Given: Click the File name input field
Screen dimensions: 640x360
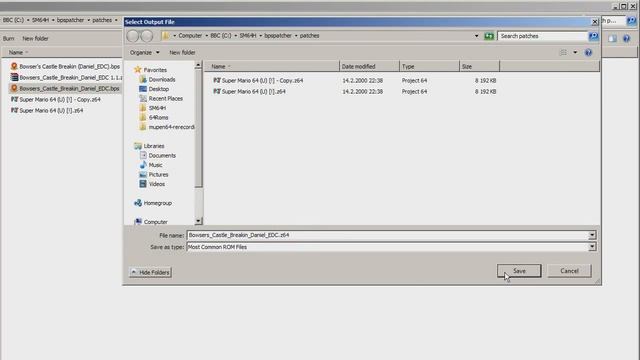Looking at the screenshot, I should pos(387,235).
